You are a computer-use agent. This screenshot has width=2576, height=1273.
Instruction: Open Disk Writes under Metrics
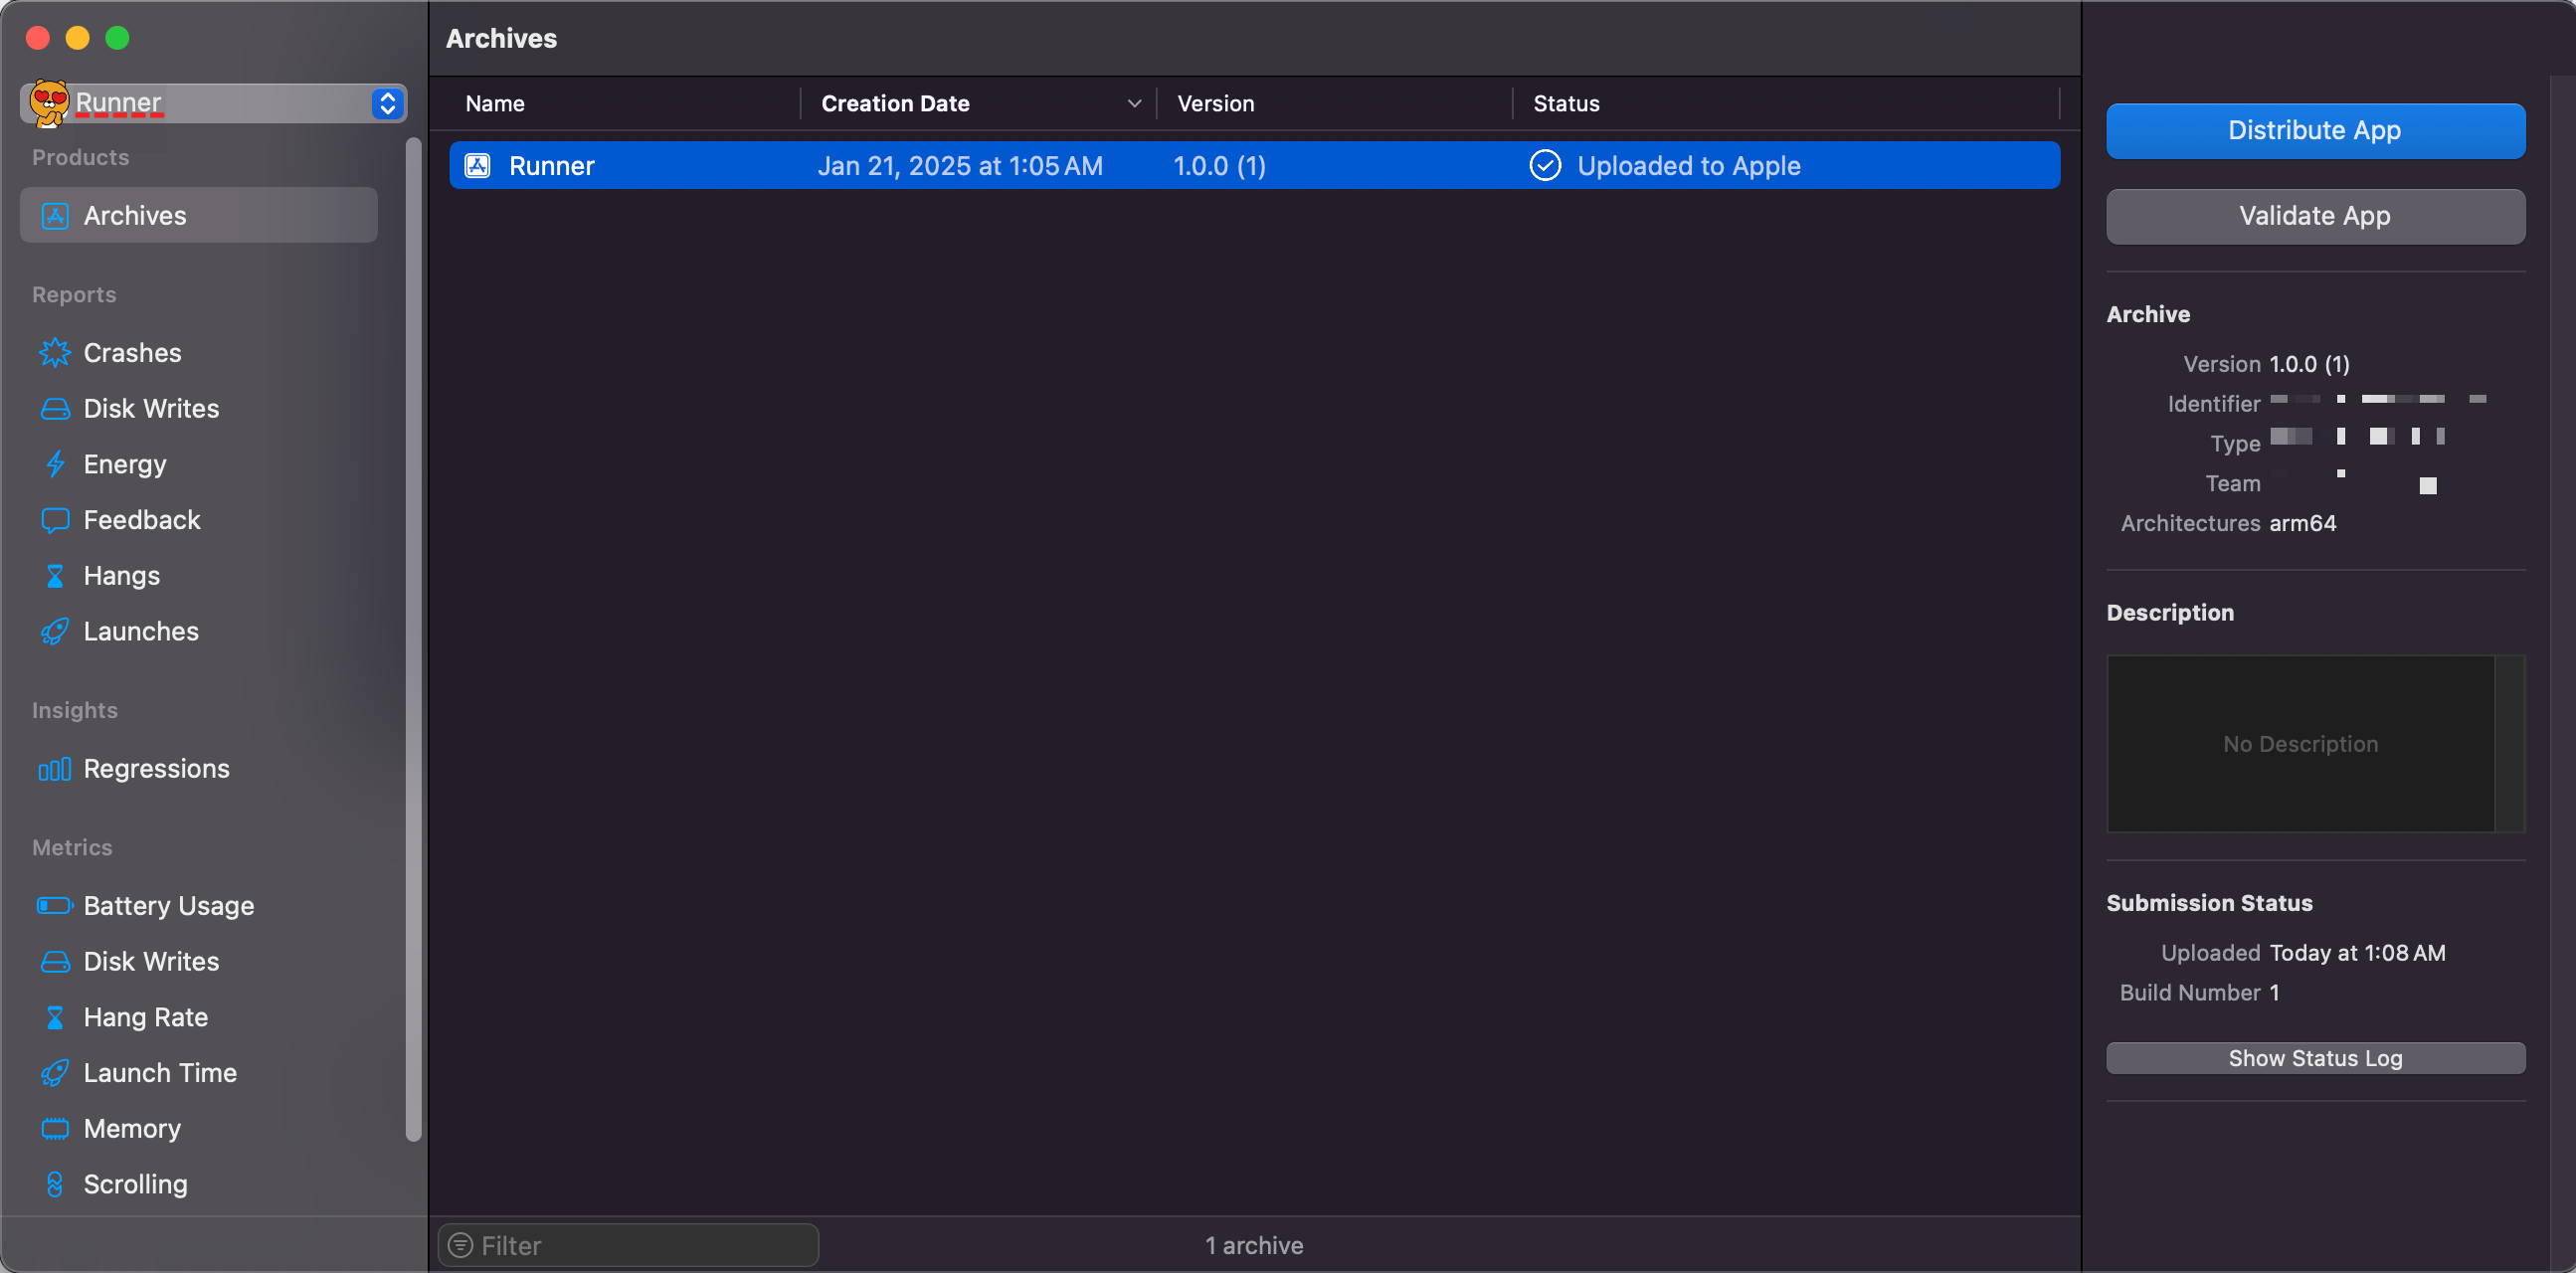[x=151, y=962]
